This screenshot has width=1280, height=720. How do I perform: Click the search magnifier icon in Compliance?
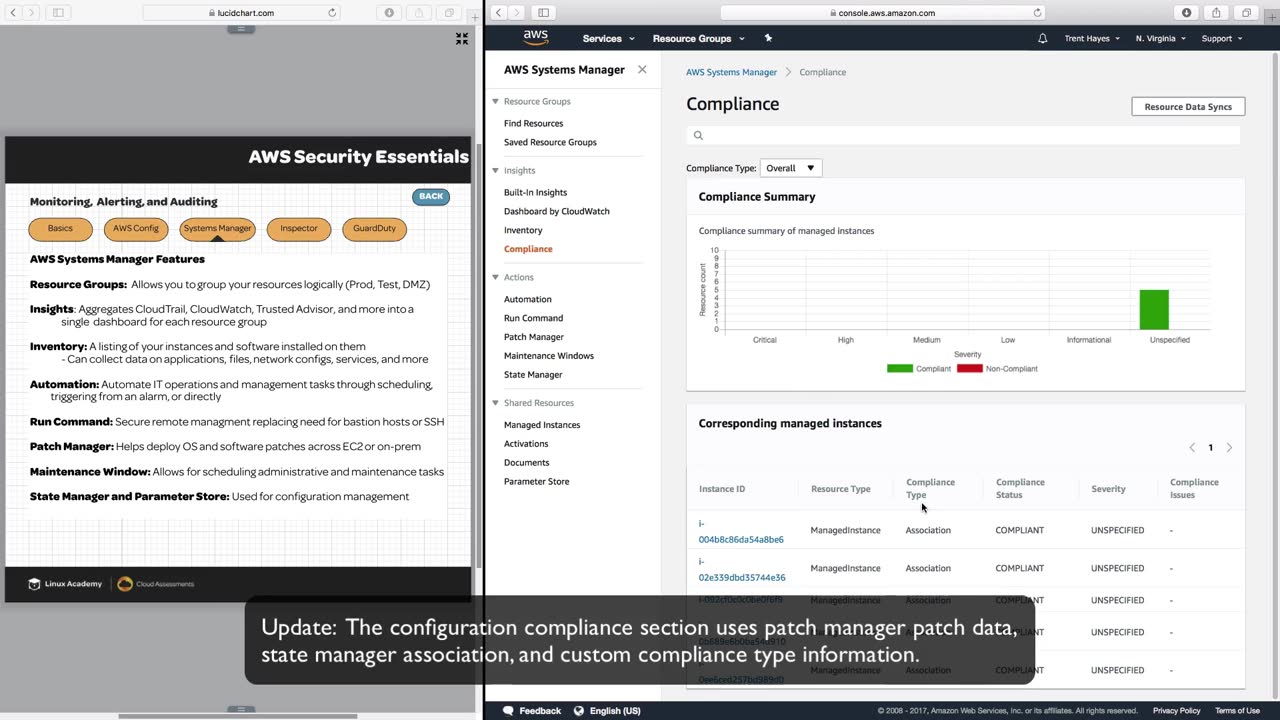coord(698,135)
